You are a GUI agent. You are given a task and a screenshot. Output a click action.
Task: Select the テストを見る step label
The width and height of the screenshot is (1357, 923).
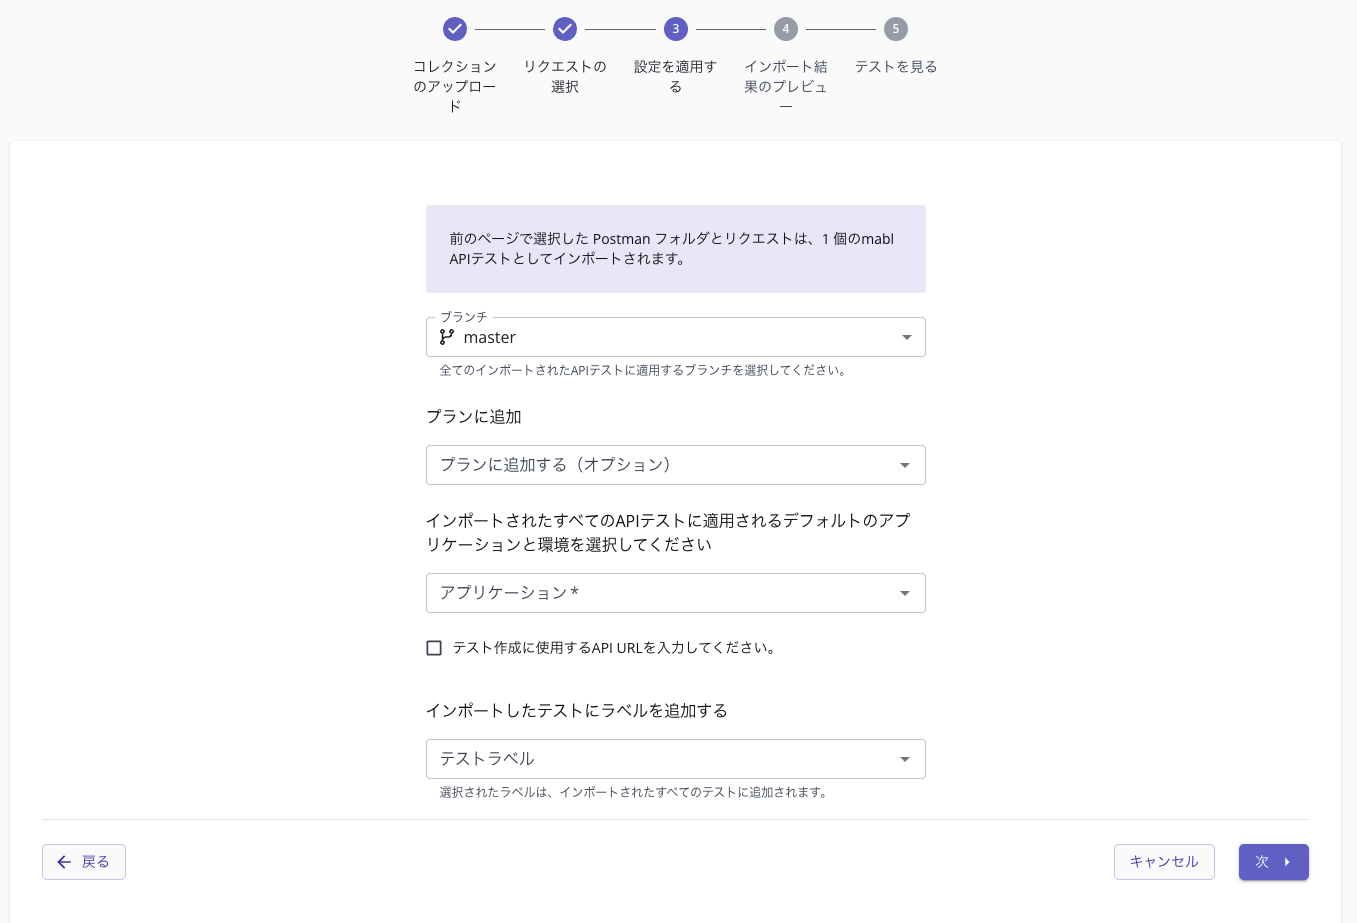pos(896,66)
